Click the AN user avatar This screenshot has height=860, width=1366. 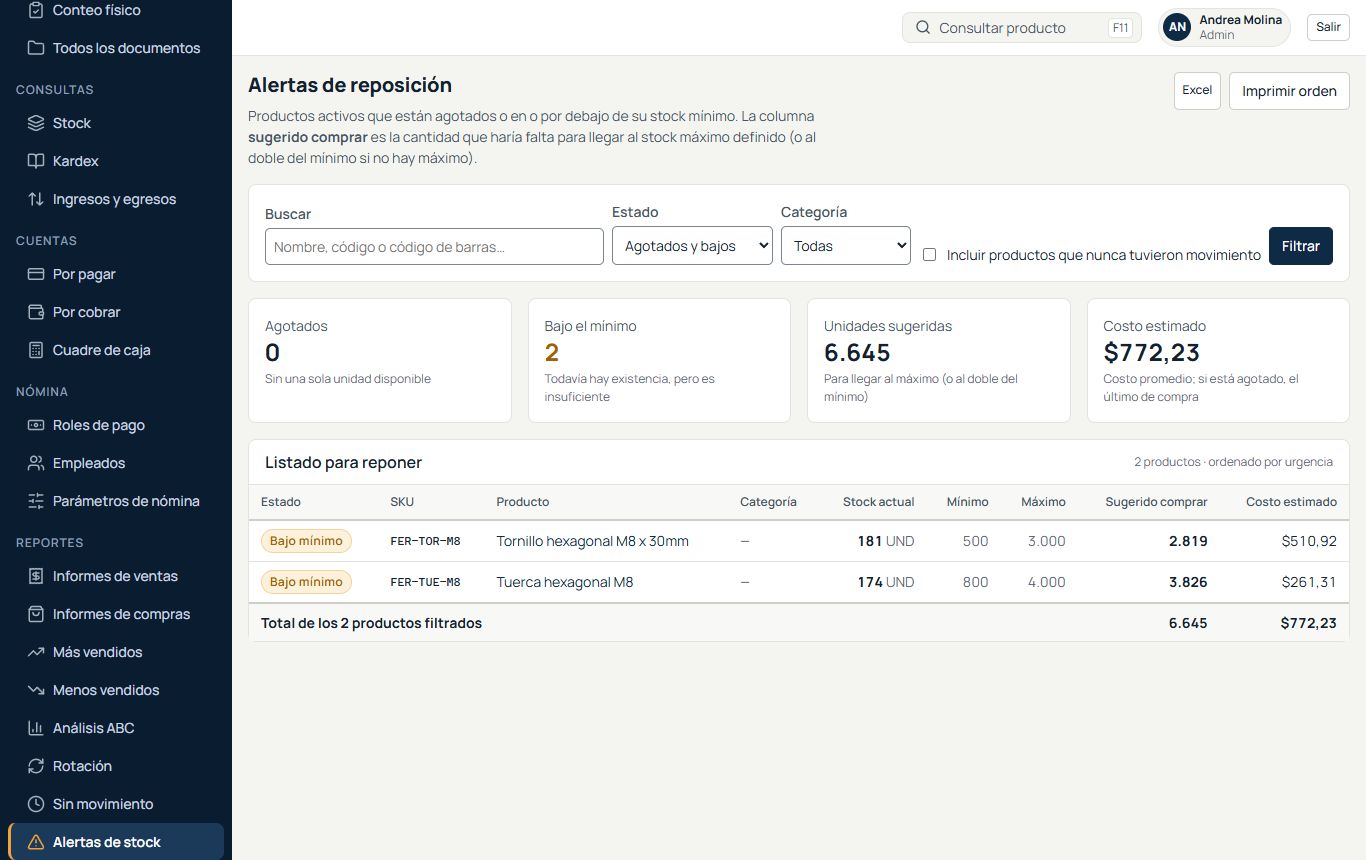point(1178,27)
